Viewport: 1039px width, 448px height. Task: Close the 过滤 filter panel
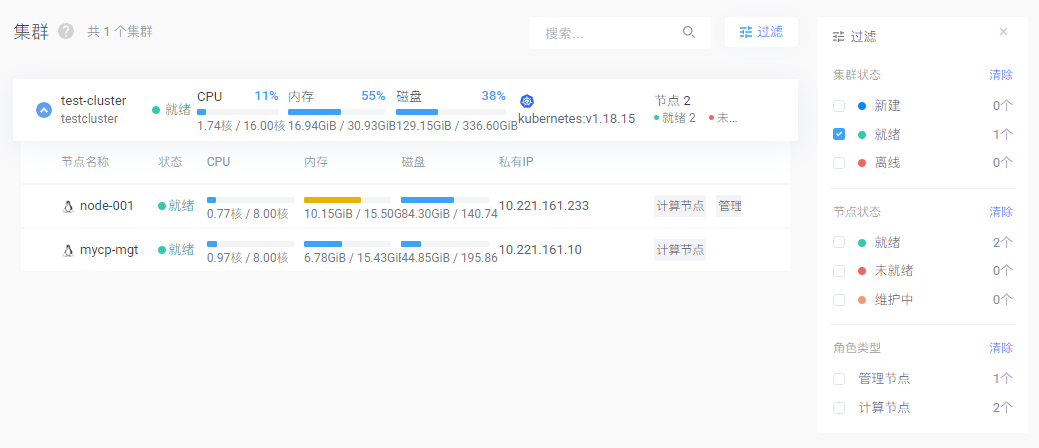(x=1003, y=32)
